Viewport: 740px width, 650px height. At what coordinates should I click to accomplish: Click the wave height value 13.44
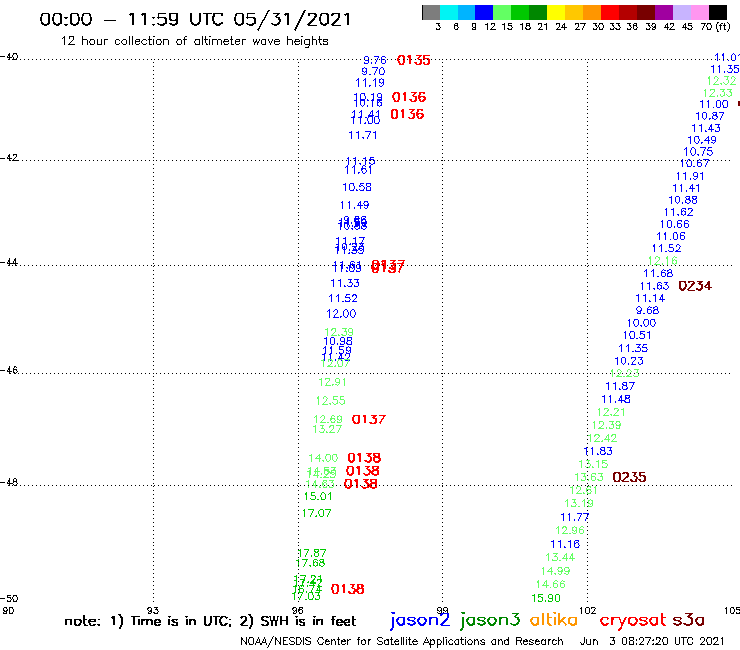pyautogui.click(x=560, y=557)
